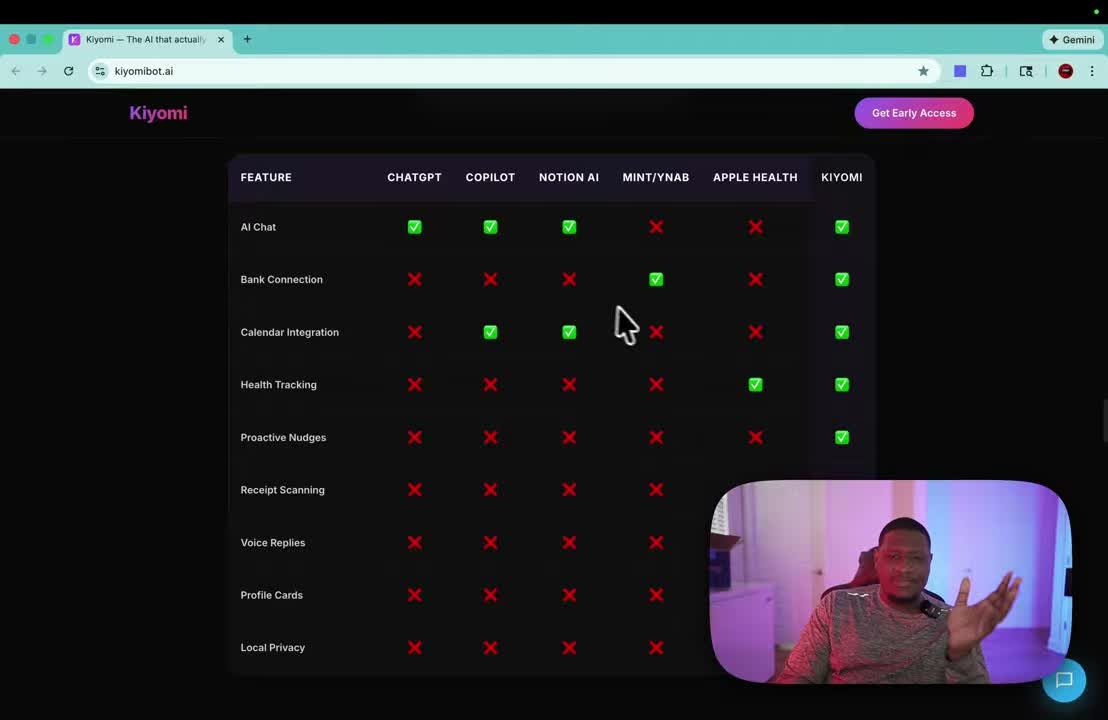Image resolution: width=1108 pixels, height=720 pixels.
Task: Click Apple Health's red X for Proactive Nudges
Action: (x=755, y=437)
